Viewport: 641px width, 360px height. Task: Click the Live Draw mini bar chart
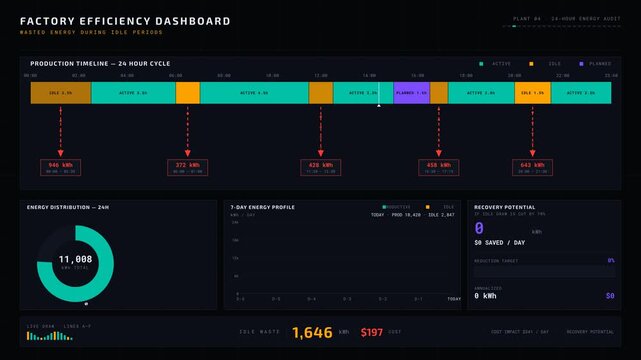(x=49, y=336)
